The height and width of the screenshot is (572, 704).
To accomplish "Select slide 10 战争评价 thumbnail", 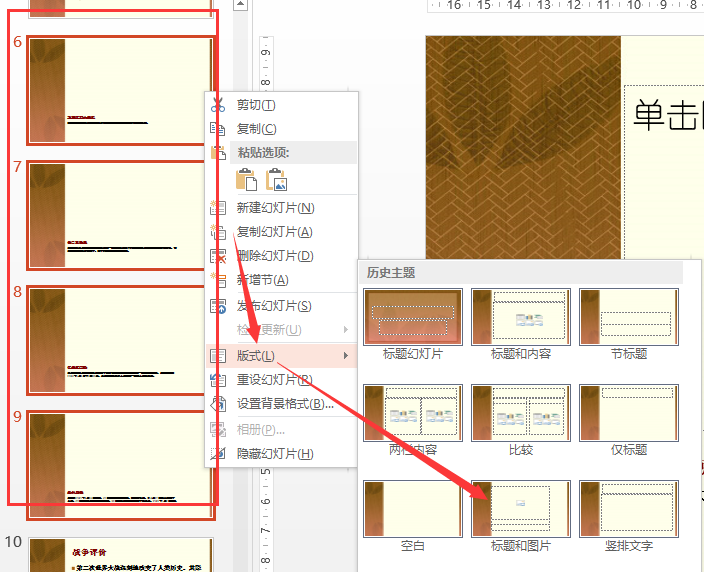I will click(121, 555).
